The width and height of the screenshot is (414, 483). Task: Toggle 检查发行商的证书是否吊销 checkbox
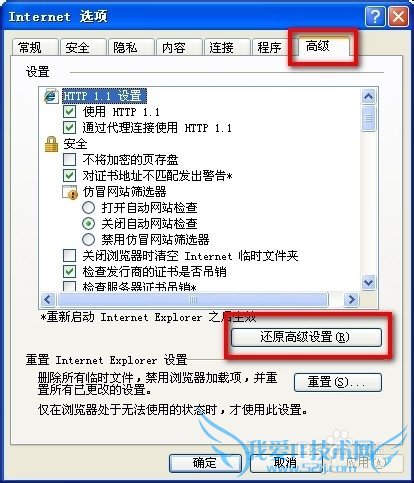(69, 271)
